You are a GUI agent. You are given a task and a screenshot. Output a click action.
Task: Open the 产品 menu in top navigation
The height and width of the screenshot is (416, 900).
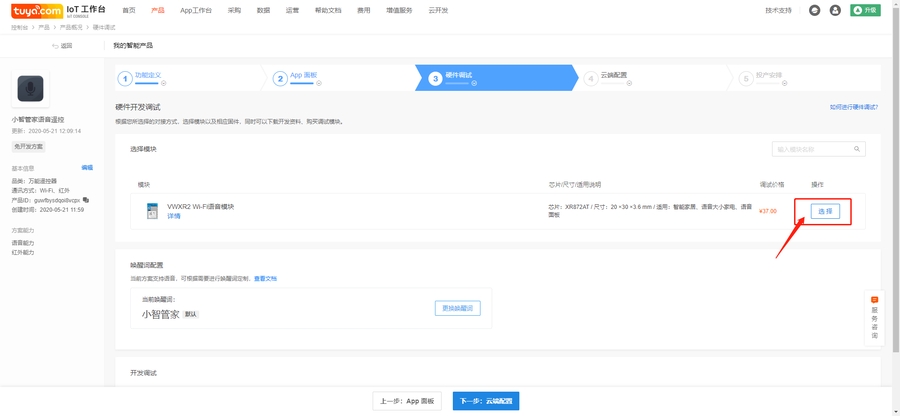(157, 10)
